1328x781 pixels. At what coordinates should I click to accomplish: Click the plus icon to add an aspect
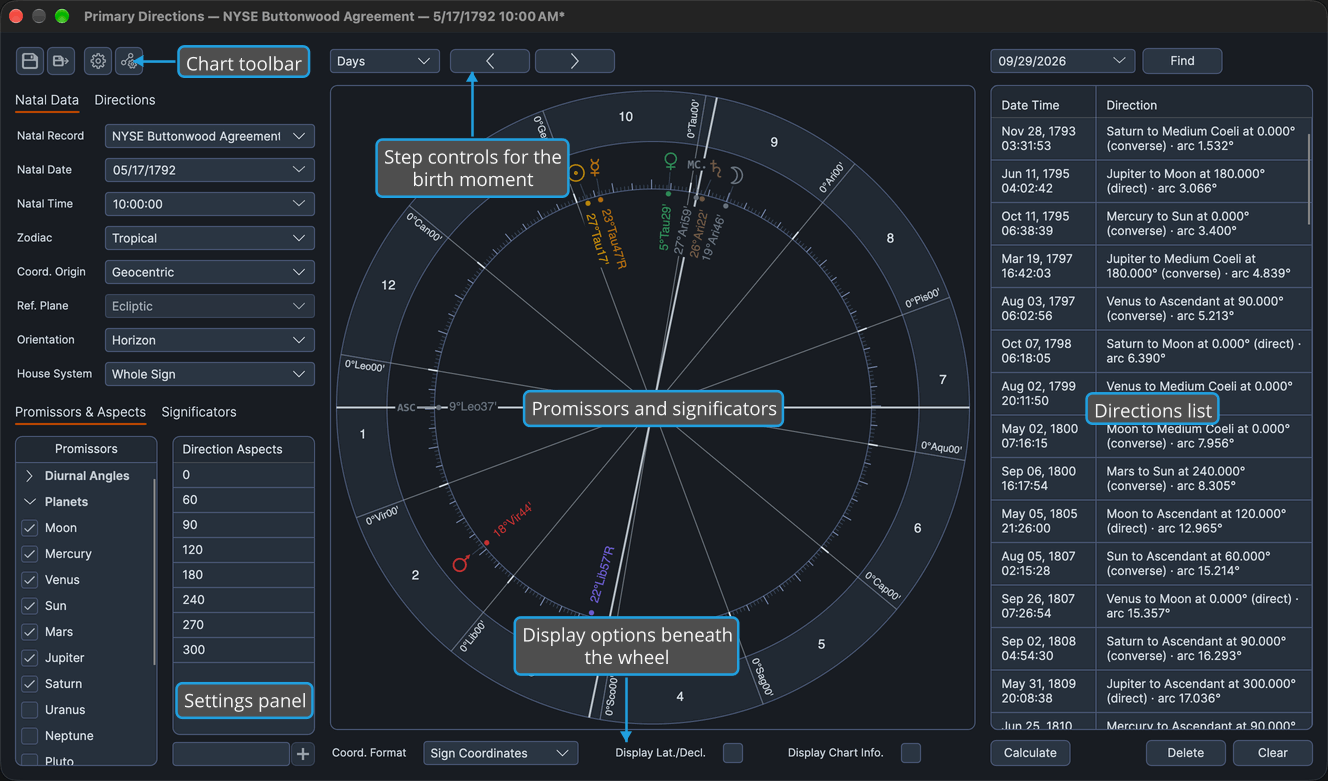(304, 754)
